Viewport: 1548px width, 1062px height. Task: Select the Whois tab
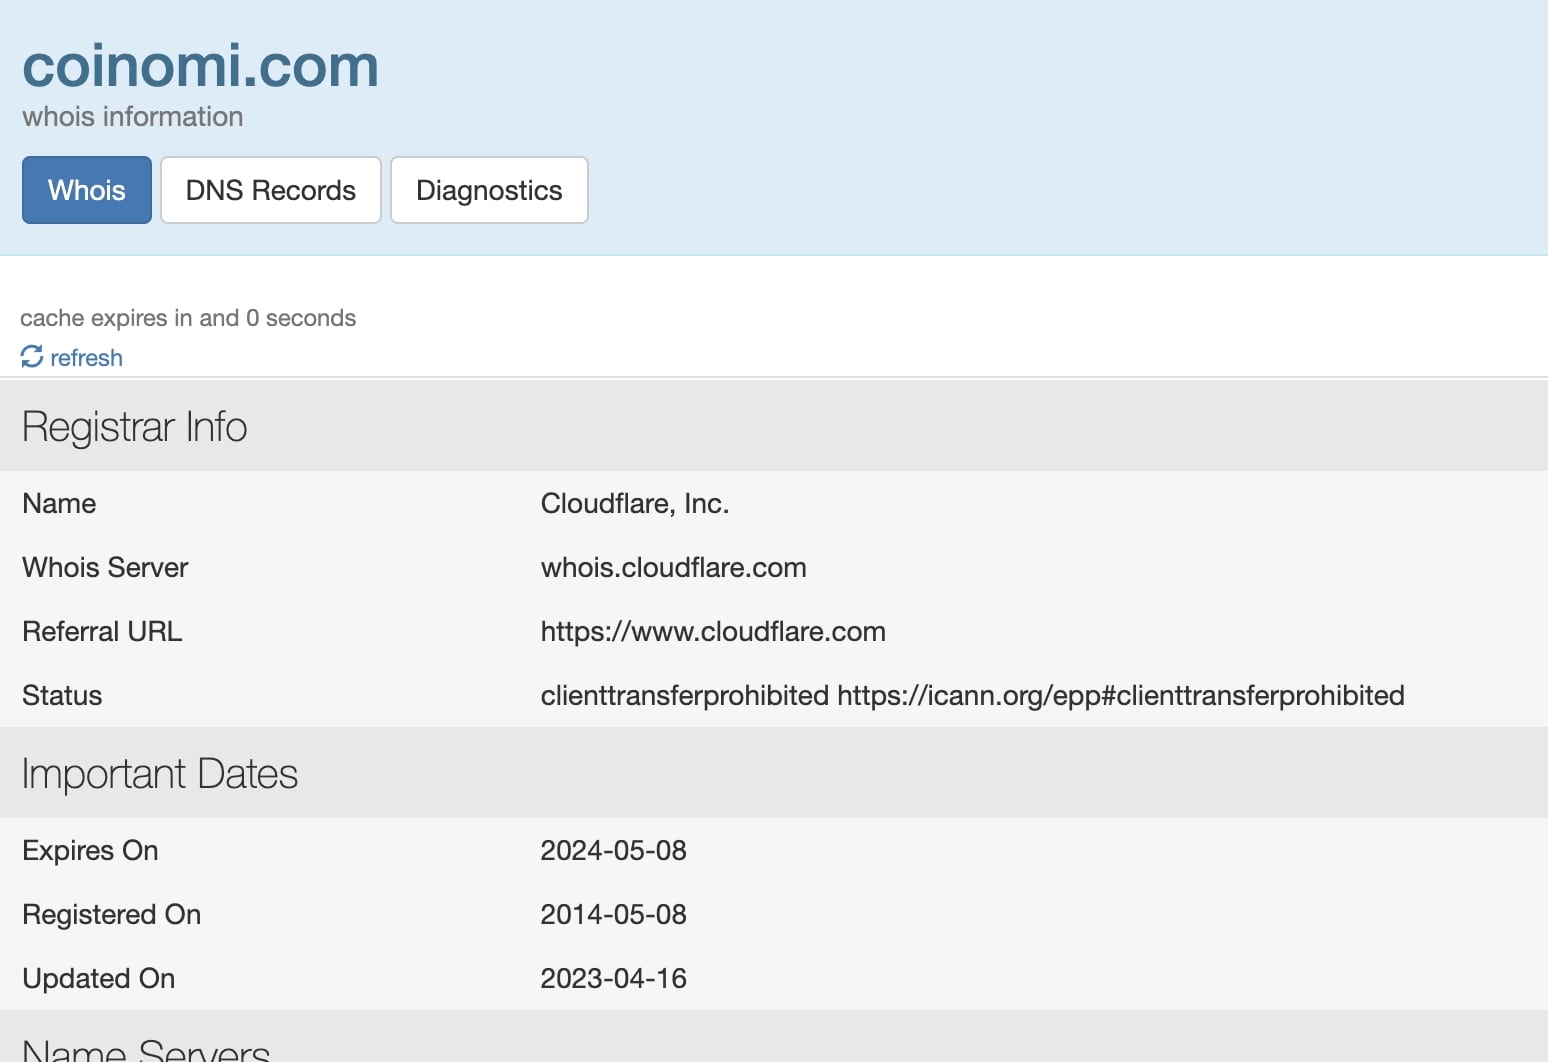tap(87, 190)
